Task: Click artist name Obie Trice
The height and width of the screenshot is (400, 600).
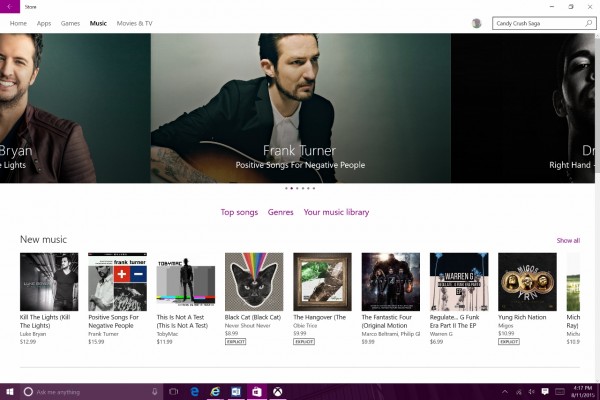Action: pyautogui.click(x=305, y=326)
